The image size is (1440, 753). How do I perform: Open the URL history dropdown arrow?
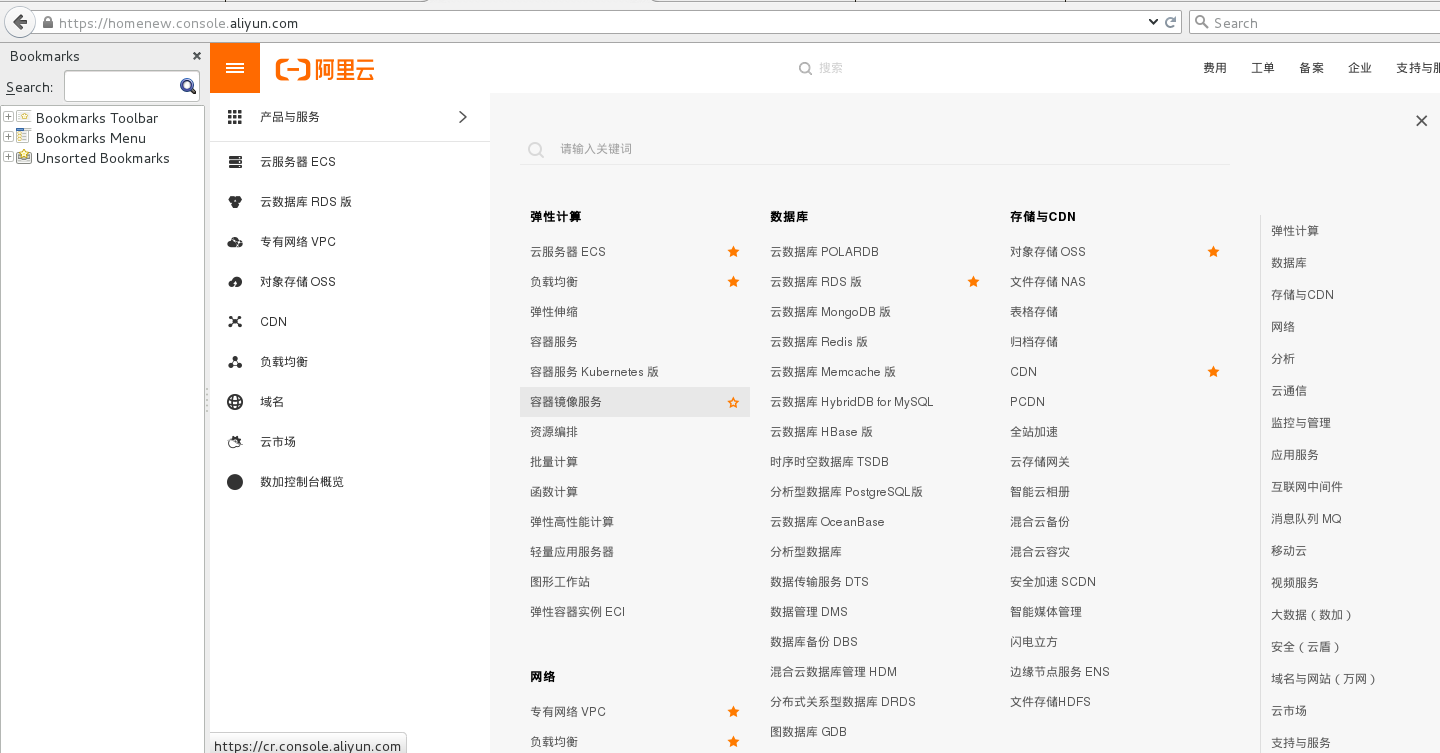coord(1152,22)
